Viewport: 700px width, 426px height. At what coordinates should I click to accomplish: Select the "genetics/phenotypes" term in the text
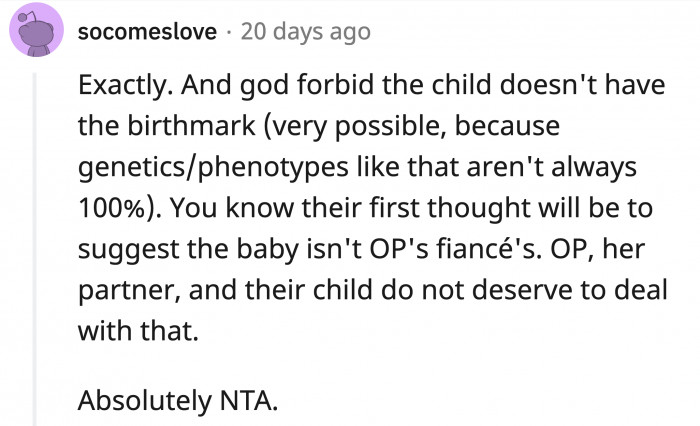(x=213, y=168)
